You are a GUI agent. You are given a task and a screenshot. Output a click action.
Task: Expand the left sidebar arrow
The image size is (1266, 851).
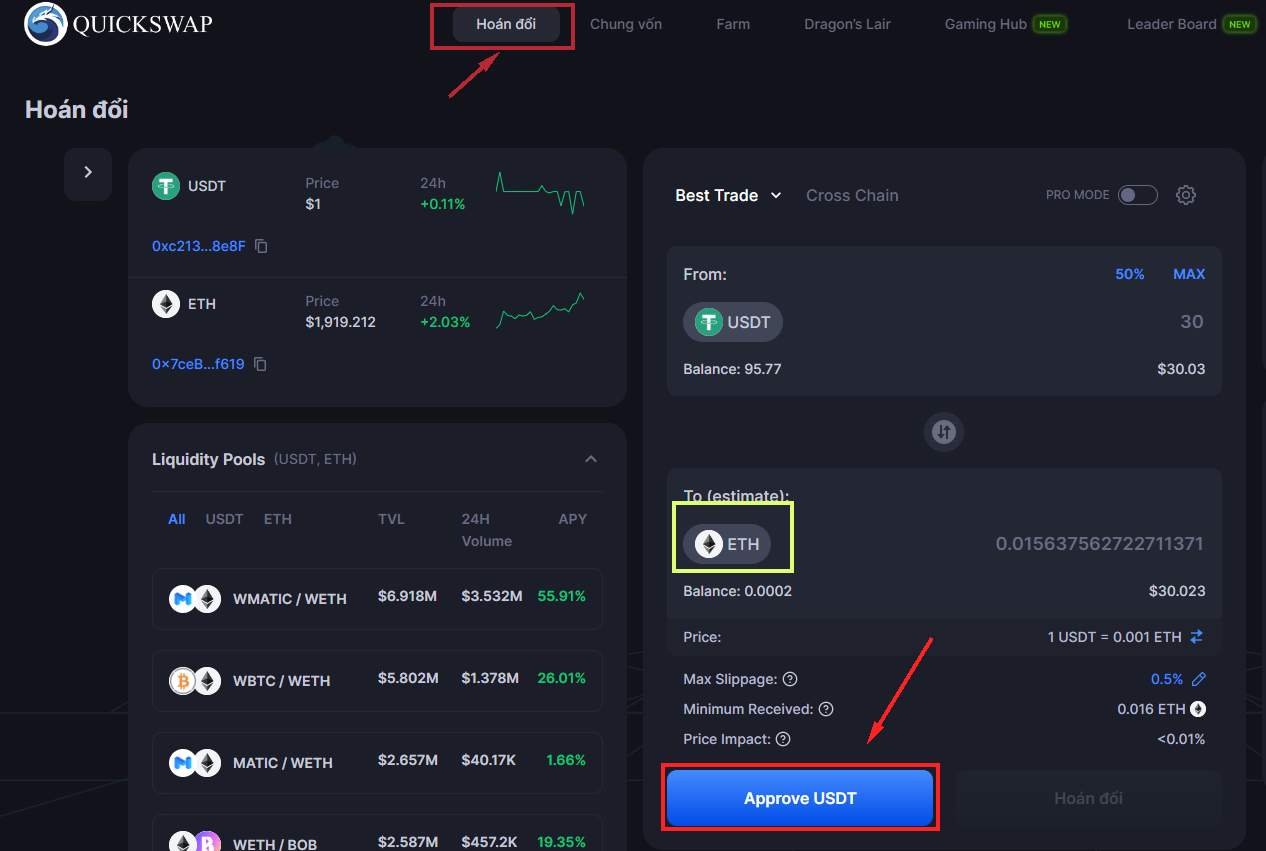click(87, 173)
